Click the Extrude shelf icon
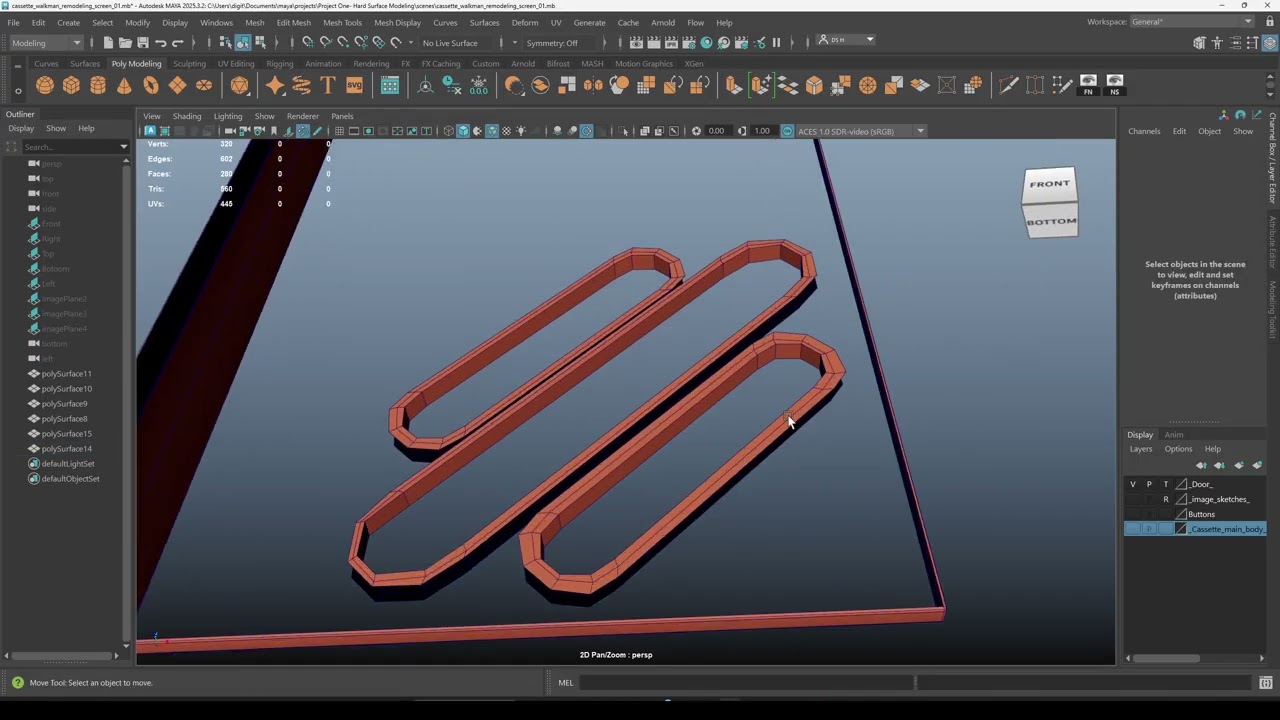 [734, 86]
